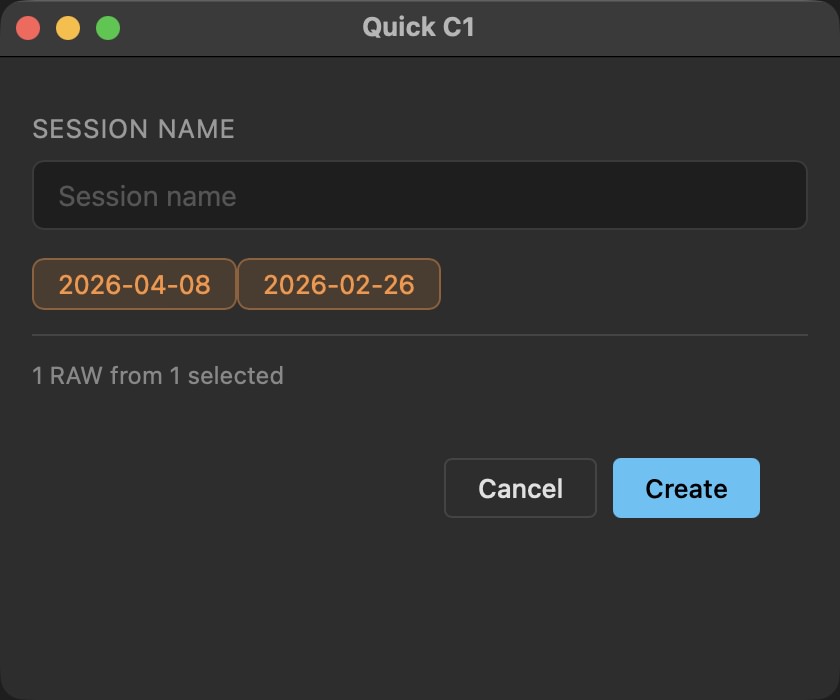Create the session with the Create button

click(686, 488)
